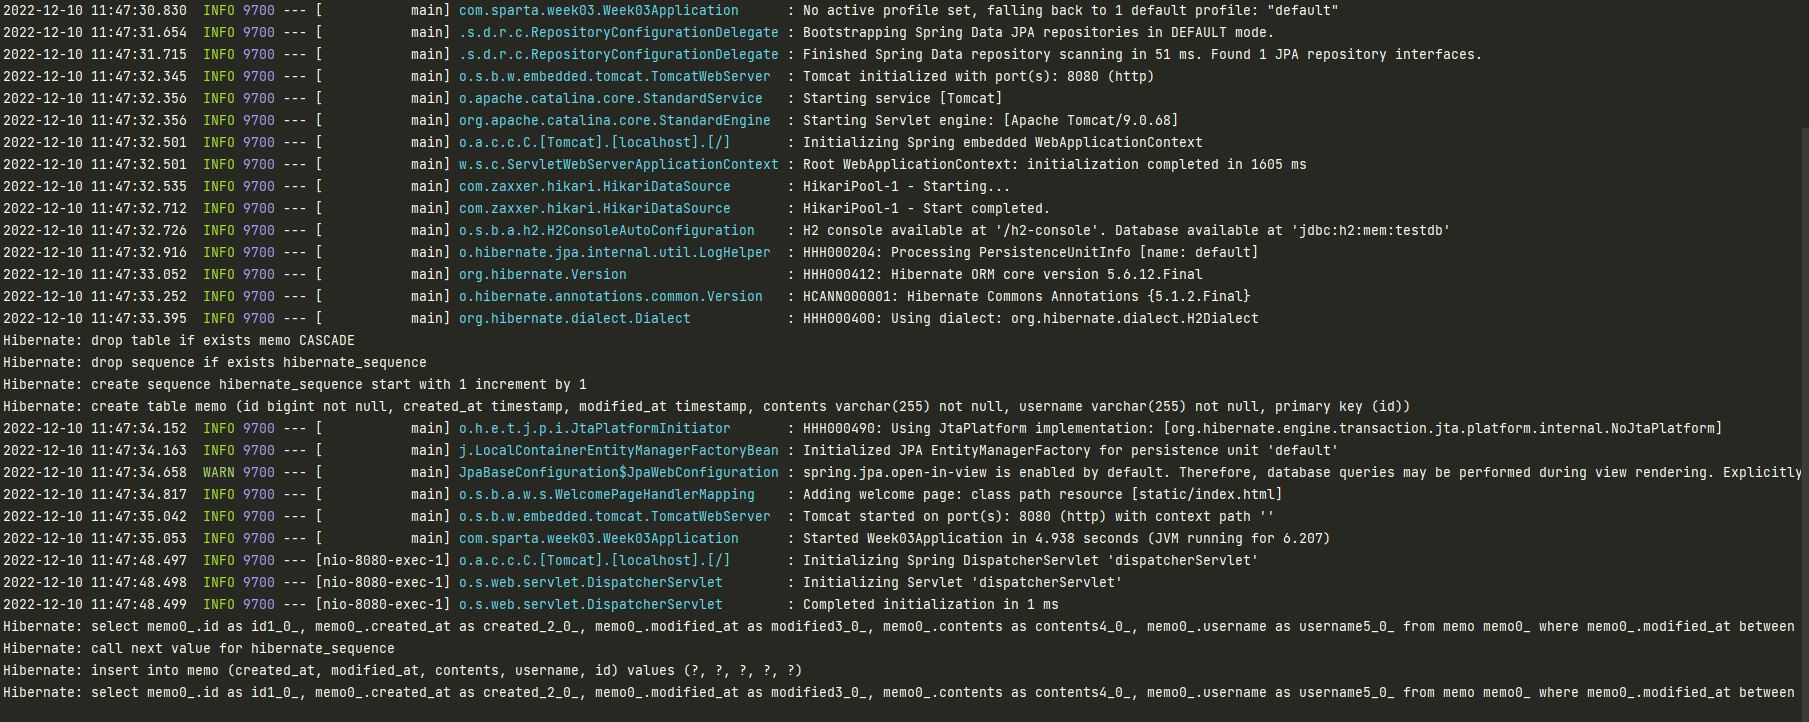Viewport: 1809px width, 722px height.
Task: Click the last 'select memo0_.id' Hibernate query line
Action: (x=899, y=692)
